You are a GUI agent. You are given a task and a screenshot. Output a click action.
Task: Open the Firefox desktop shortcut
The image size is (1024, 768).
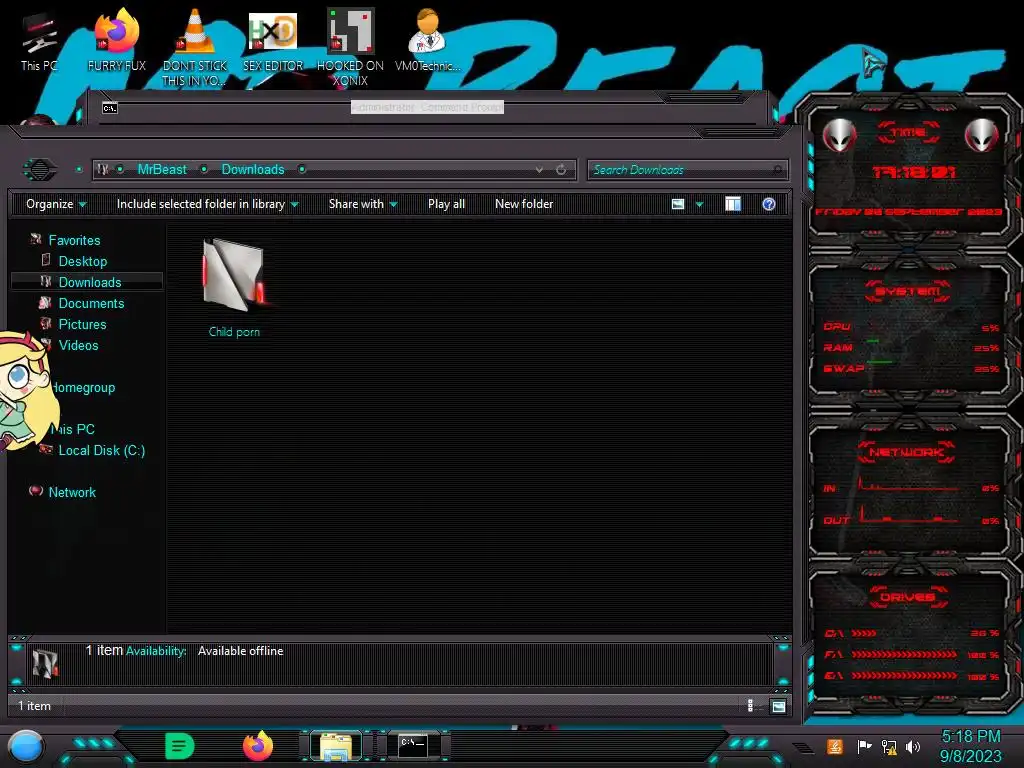tap(116, 40)
